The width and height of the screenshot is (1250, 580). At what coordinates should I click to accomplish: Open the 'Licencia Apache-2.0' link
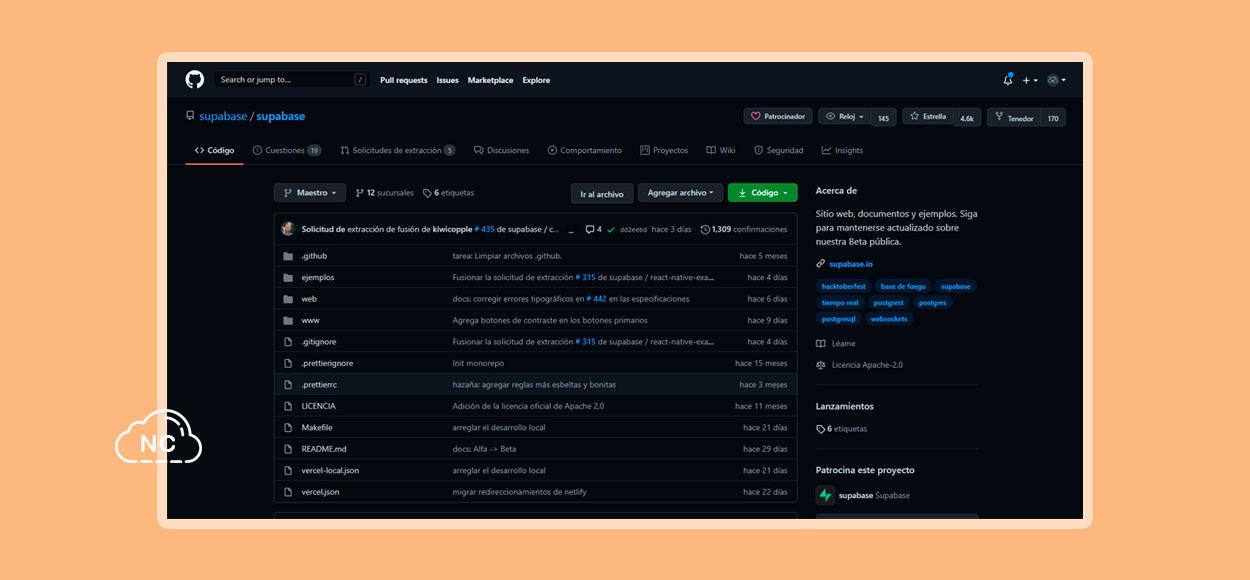[x=860, y=365]
